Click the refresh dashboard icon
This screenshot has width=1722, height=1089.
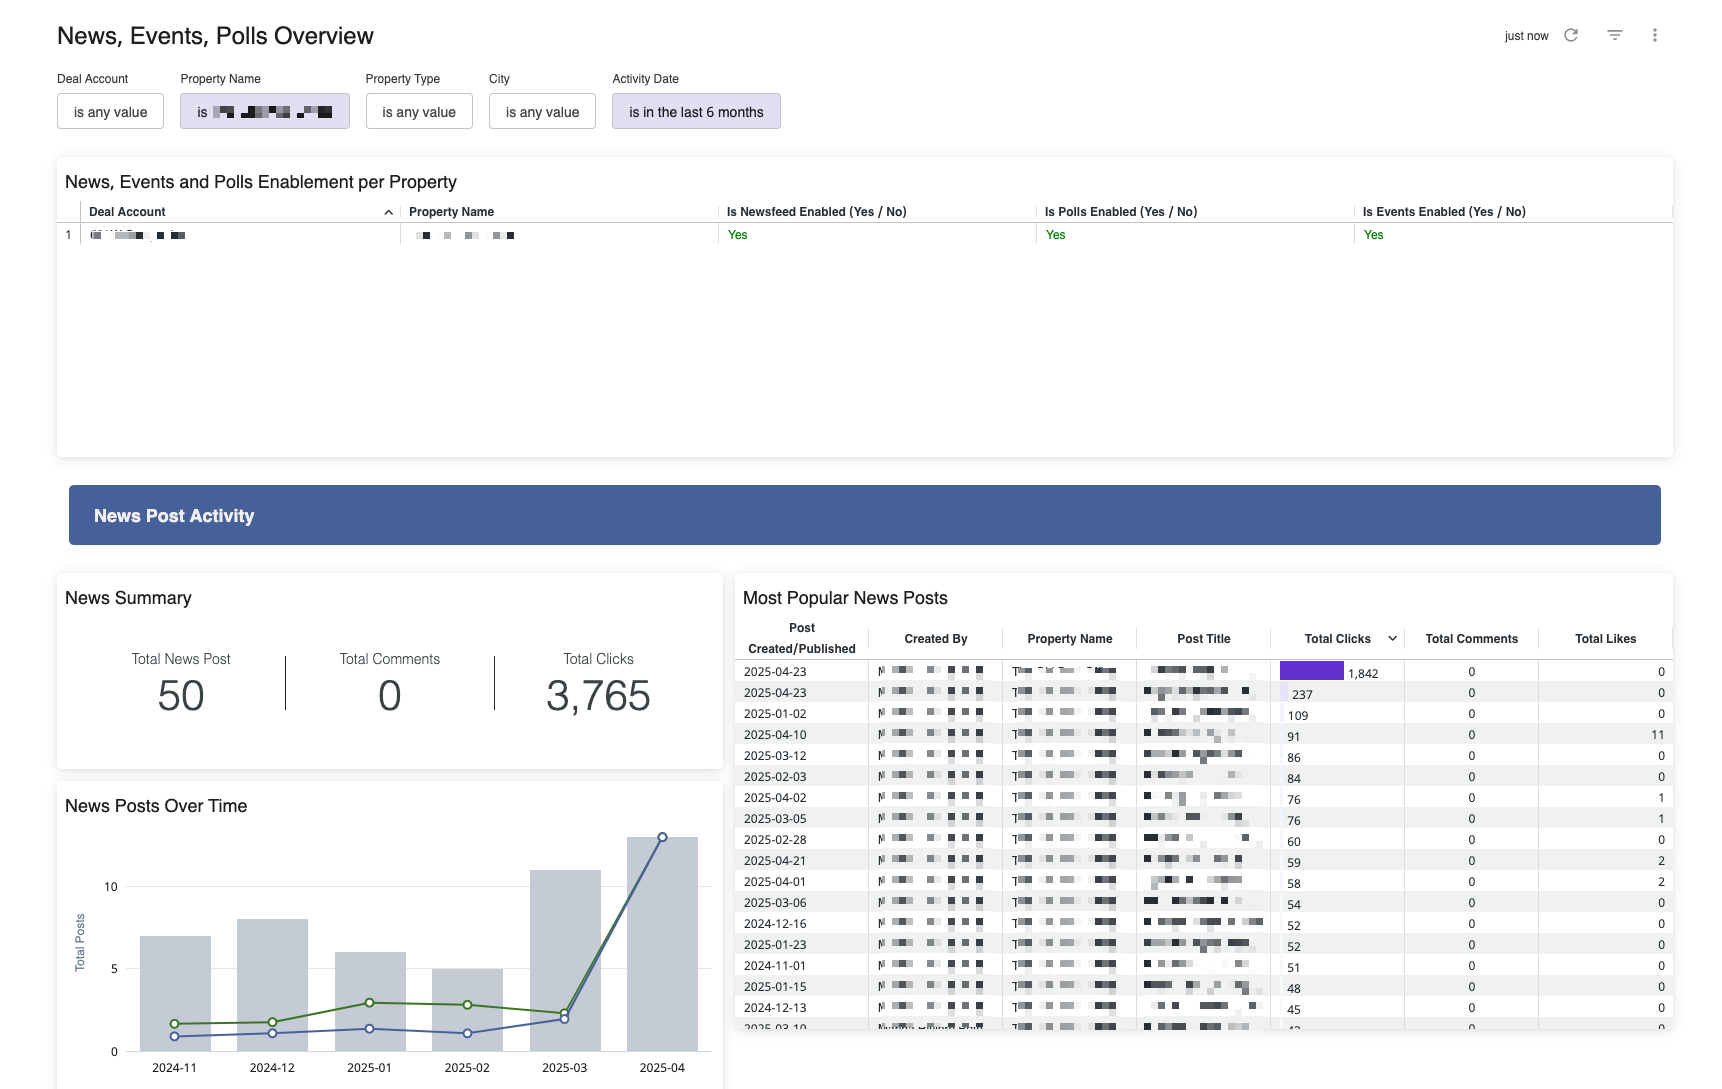coord(1571,35)
